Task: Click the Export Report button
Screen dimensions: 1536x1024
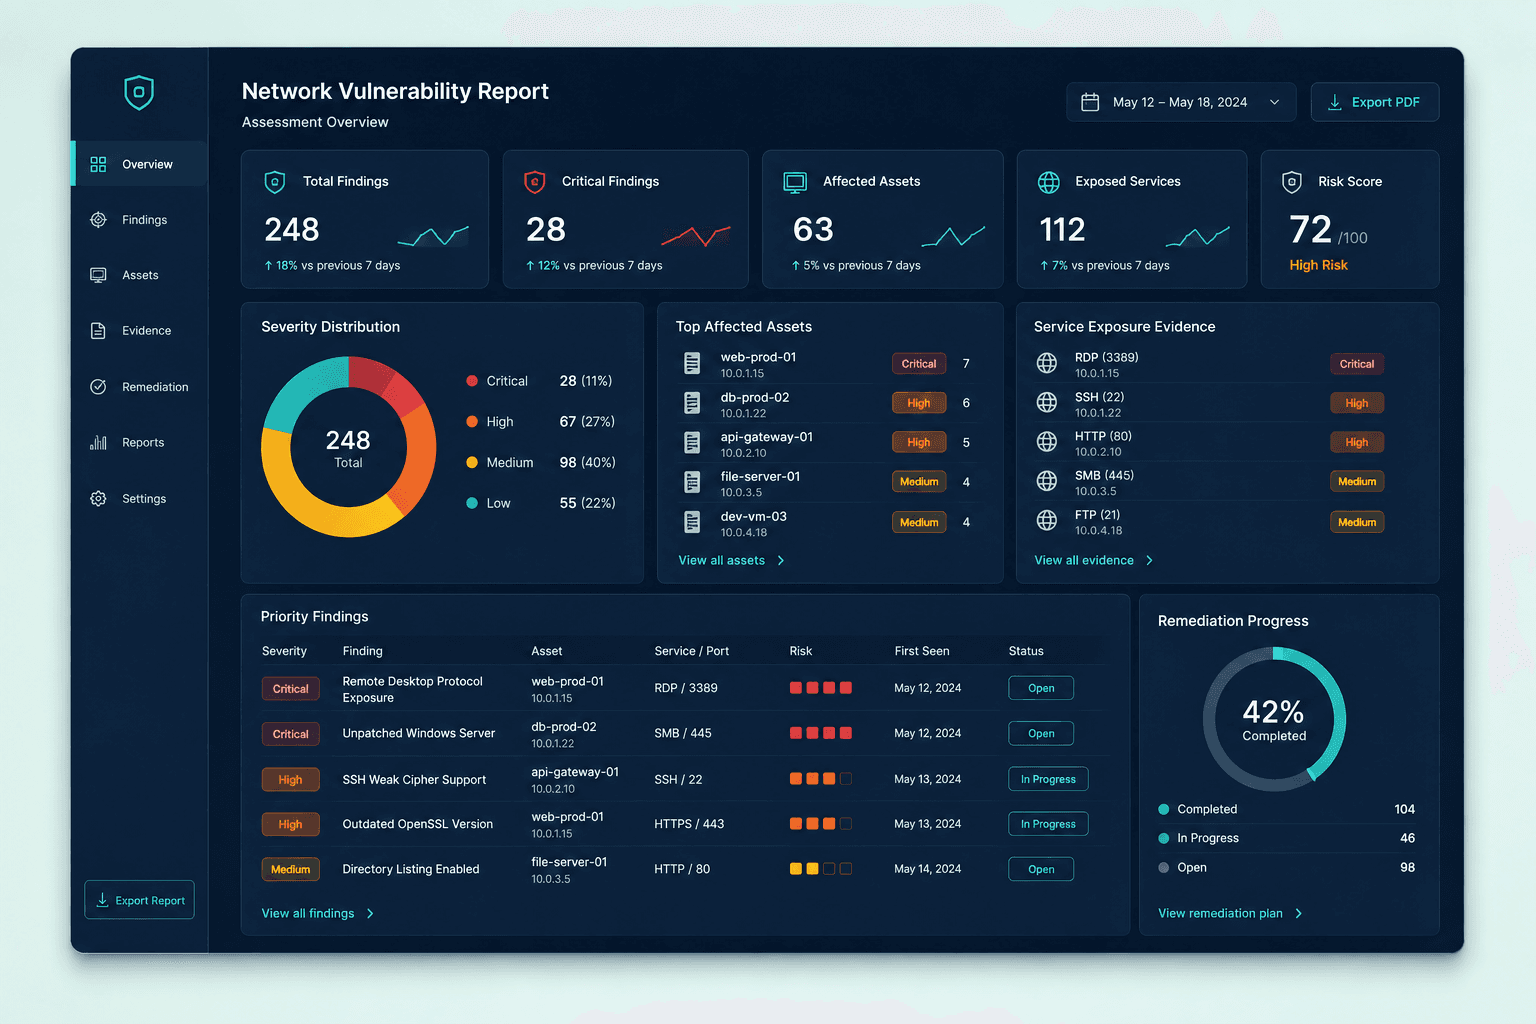Action: tap(139, 900)
